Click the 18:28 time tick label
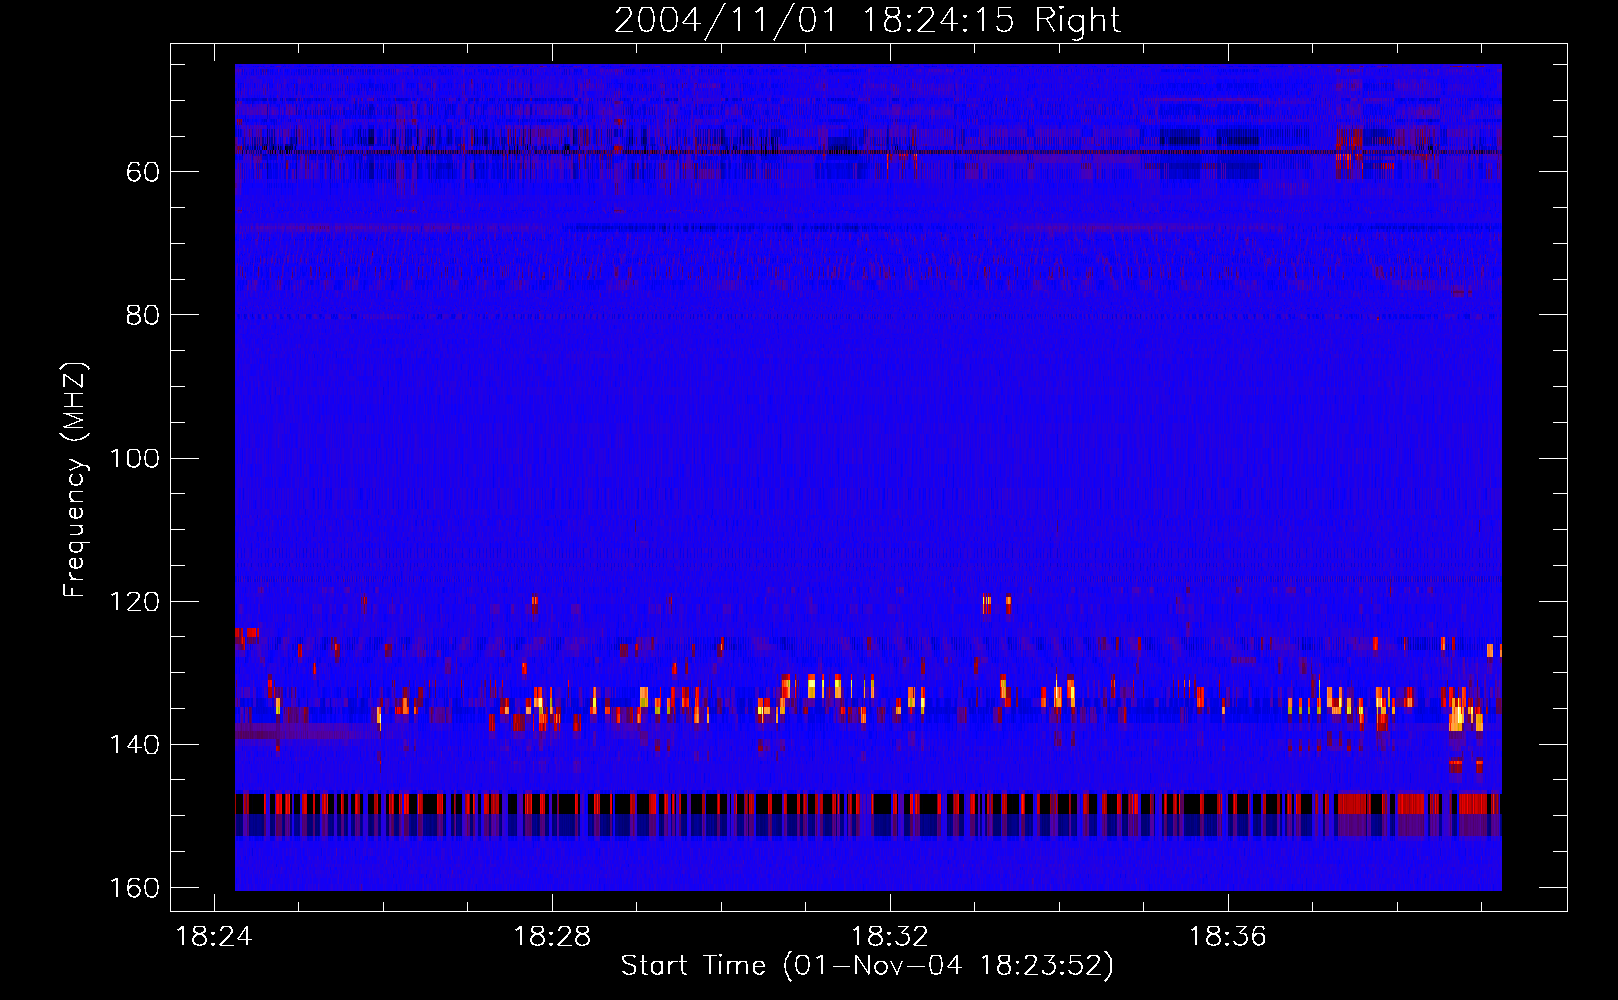Screen dimensions: 1618x1000 click(x=552, y=937)
